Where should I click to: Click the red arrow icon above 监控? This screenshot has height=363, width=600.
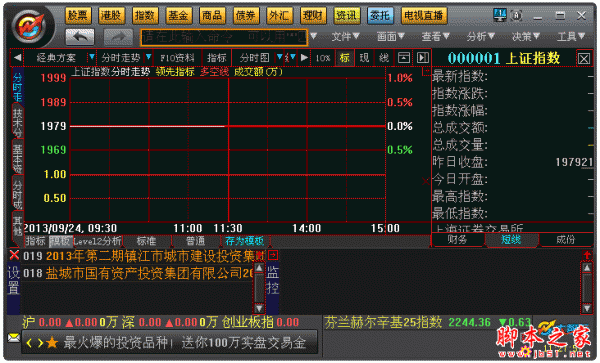[x=273, y=255]
